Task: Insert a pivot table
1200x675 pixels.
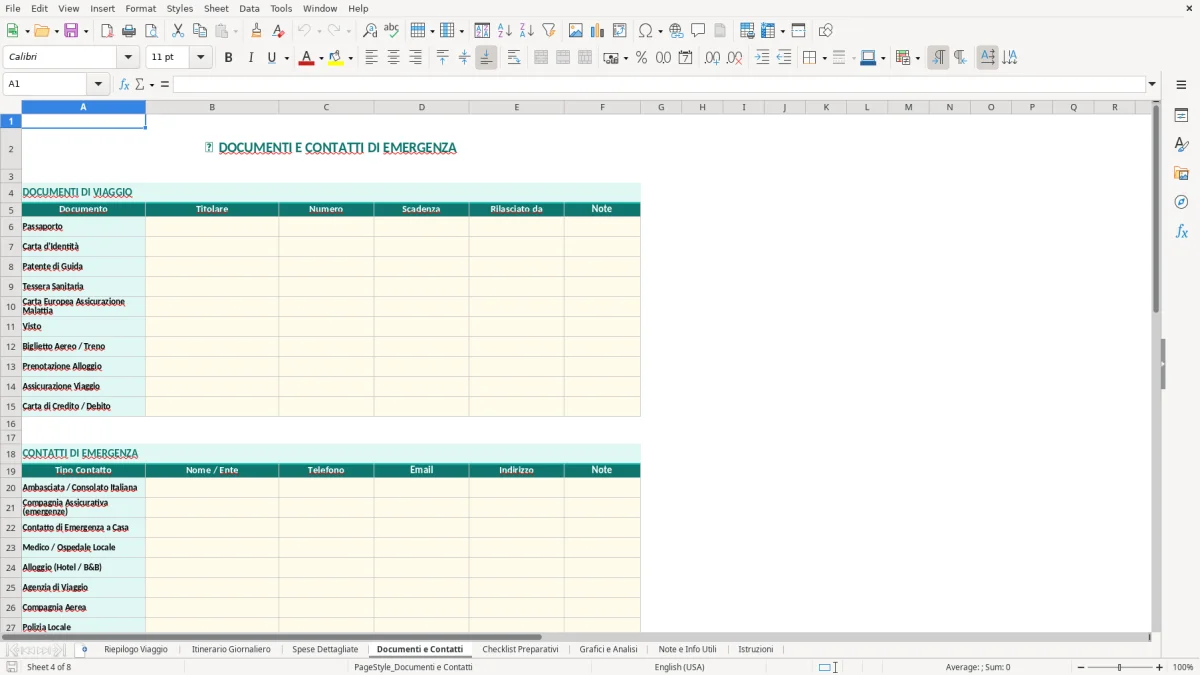Action: pos(620,31)
